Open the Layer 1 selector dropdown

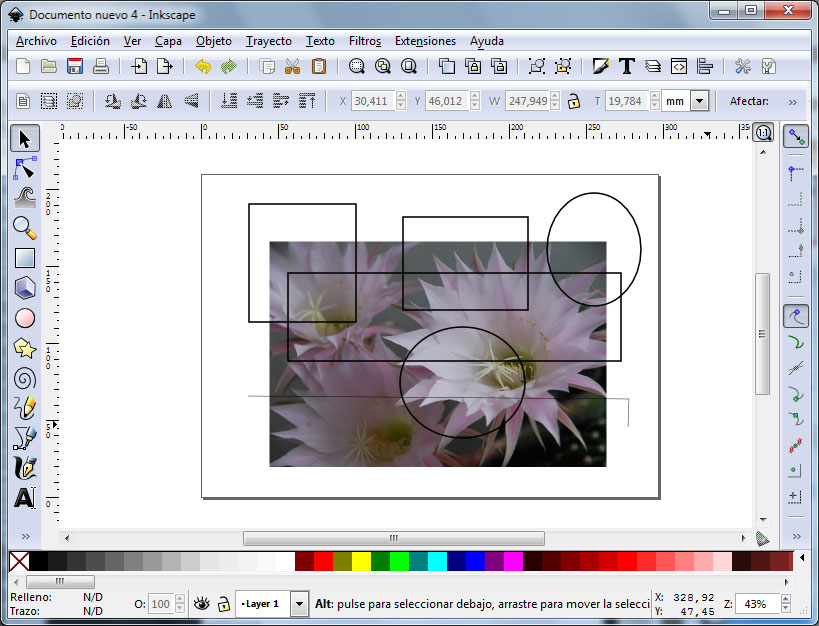(299, 604)
